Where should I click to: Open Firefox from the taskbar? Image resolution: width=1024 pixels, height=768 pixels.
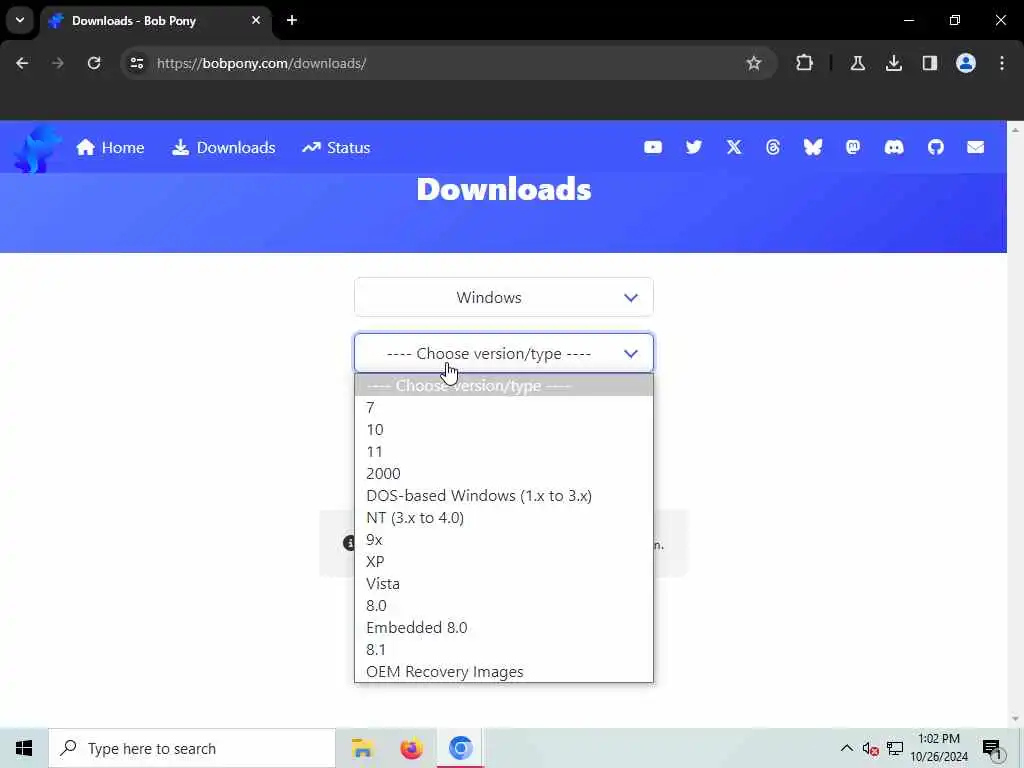click(x=411, y=748)
